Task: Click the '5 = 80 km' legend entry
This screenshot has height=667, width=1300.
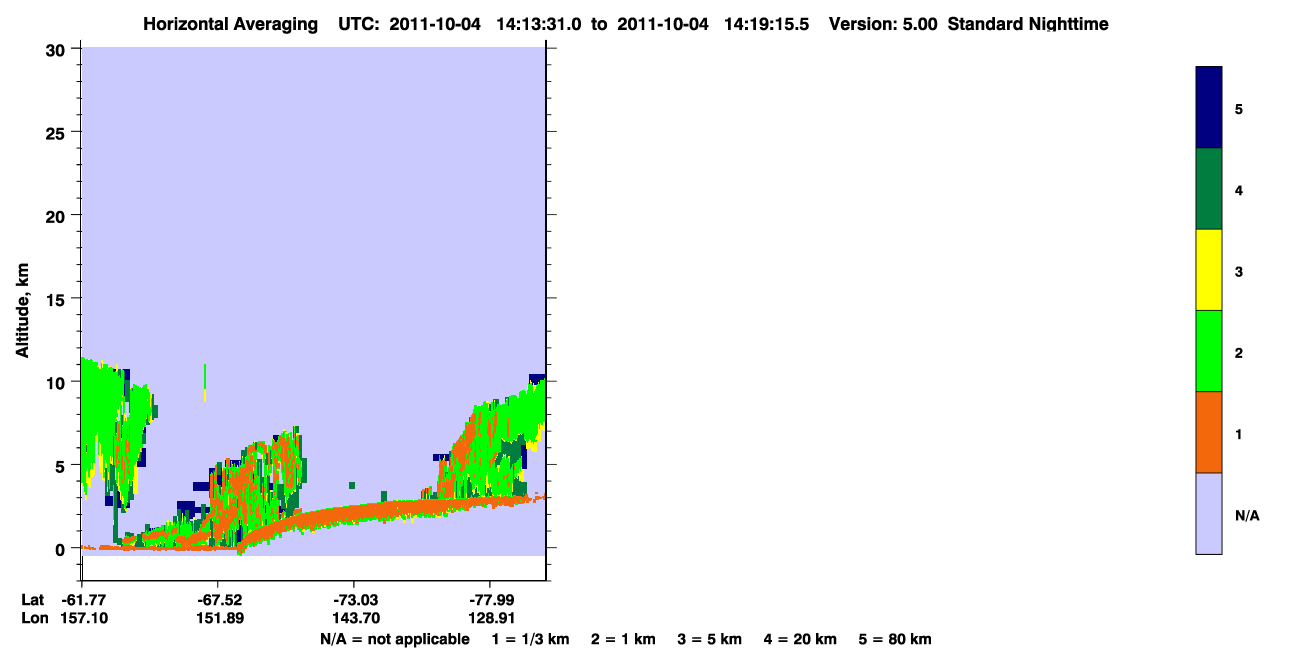Action: point(895,640)
